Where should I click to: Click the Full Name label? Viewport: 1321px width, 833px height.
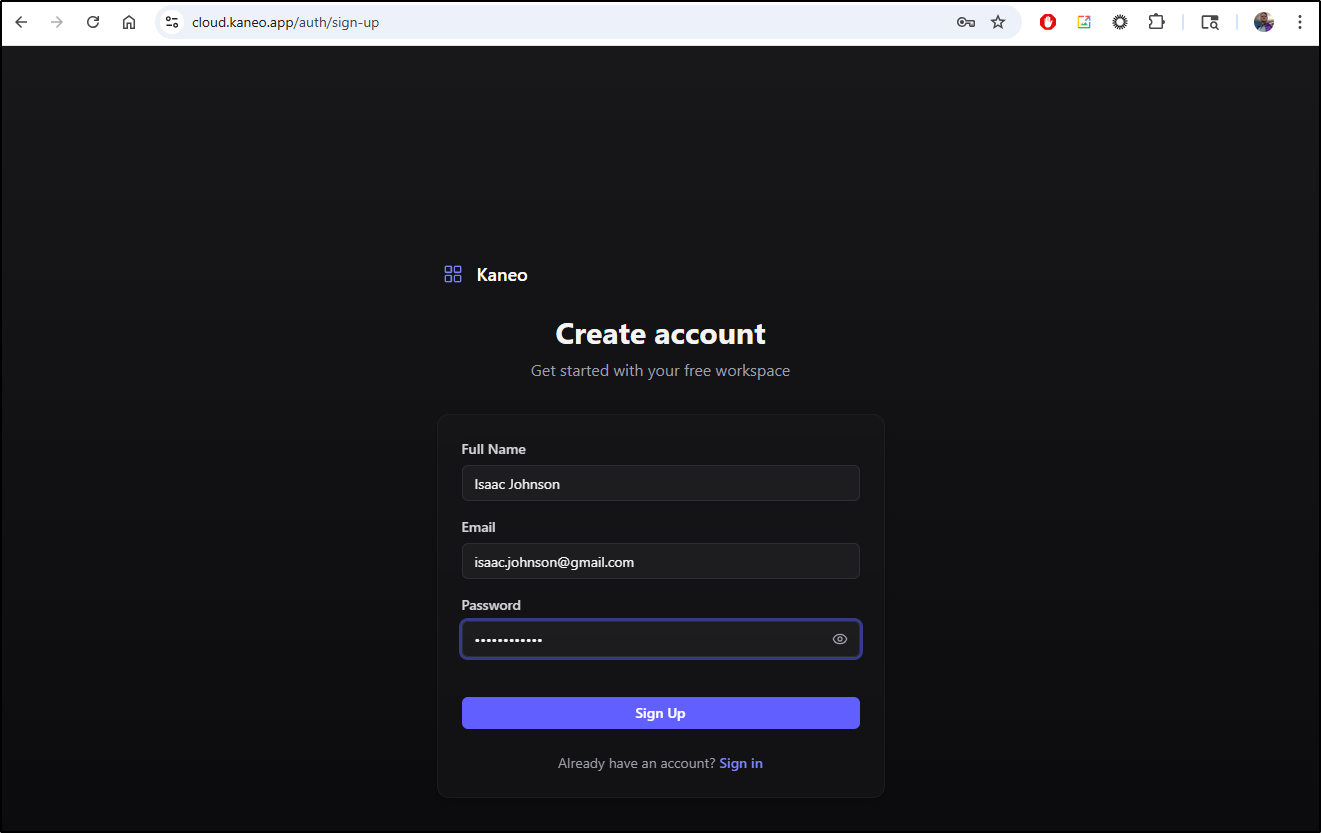493,449
